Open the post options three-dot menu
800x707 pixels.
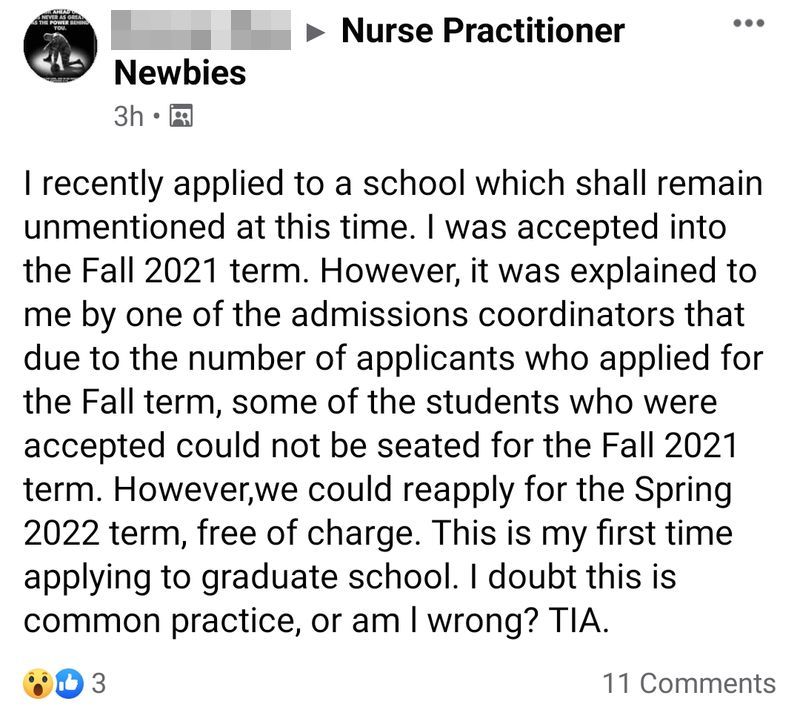pyautogui.click(x=748, y=23)
